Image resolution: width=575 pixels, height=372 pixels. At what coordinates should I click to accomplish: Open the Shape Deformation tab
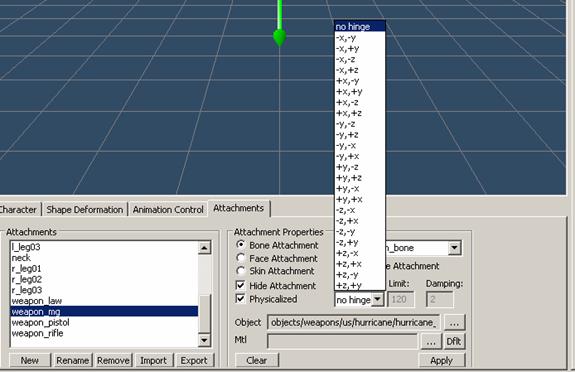[x=84, y=209]
